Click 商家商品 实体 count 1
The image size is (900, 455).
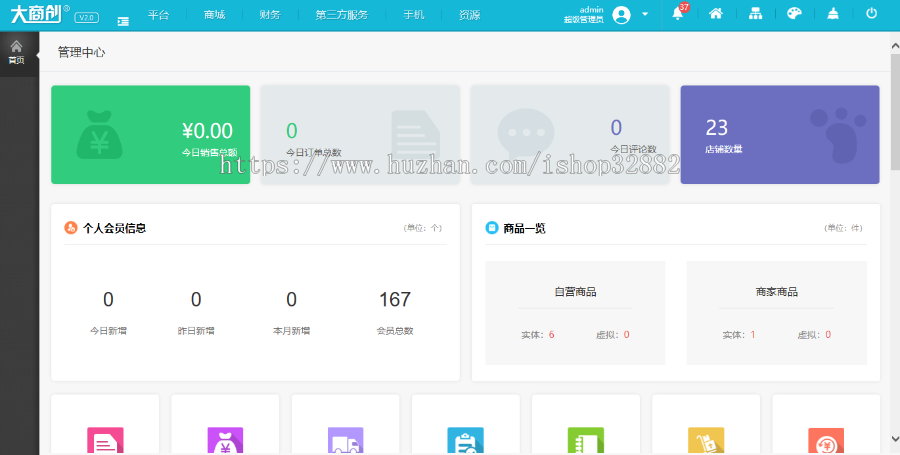(x=752, y=335)
